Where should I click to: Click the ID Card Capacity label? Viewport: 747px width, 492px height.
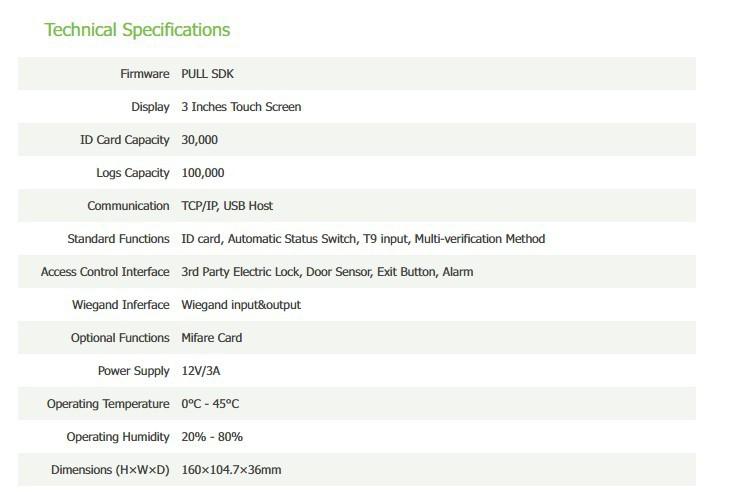click(x=125, y=140)
